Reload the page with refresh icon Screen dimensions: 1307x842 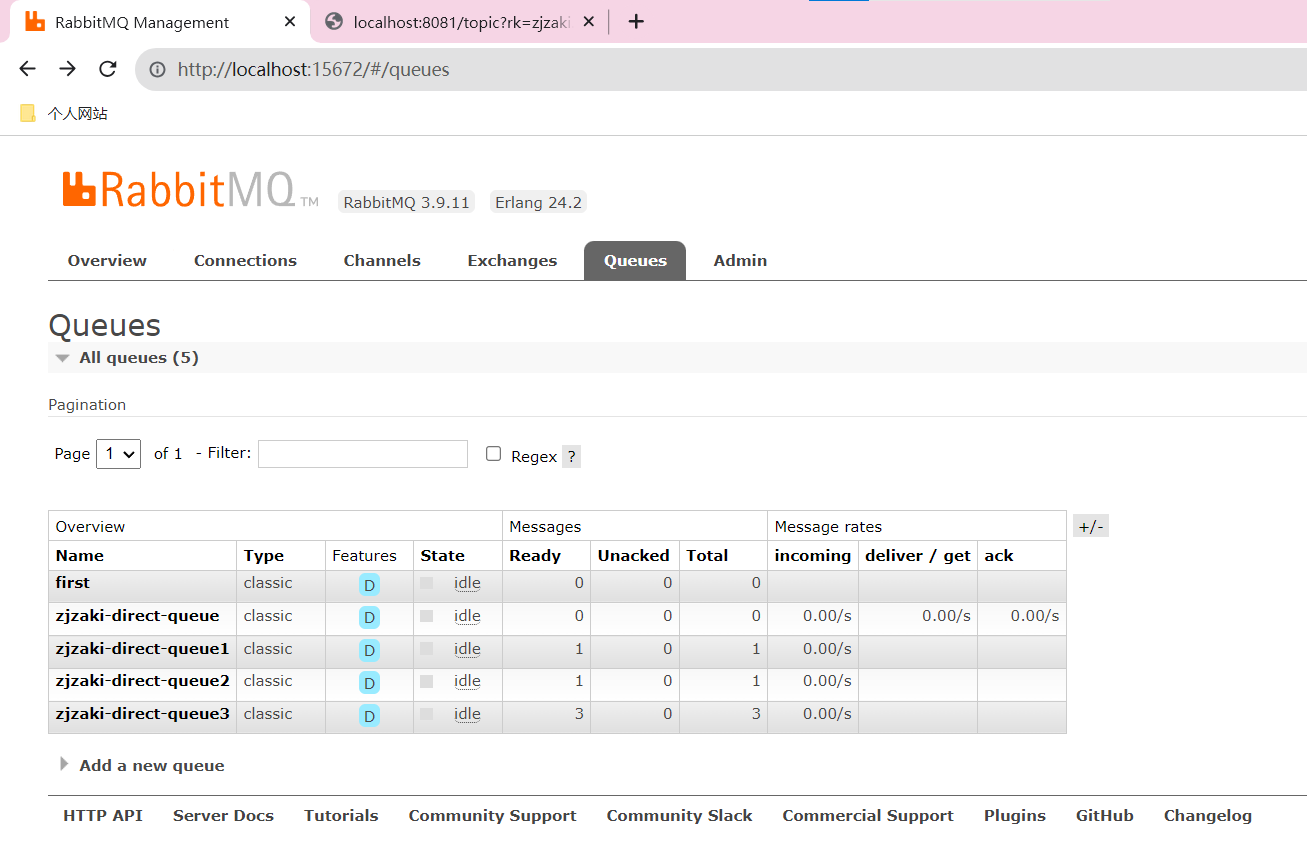(107, 69)
